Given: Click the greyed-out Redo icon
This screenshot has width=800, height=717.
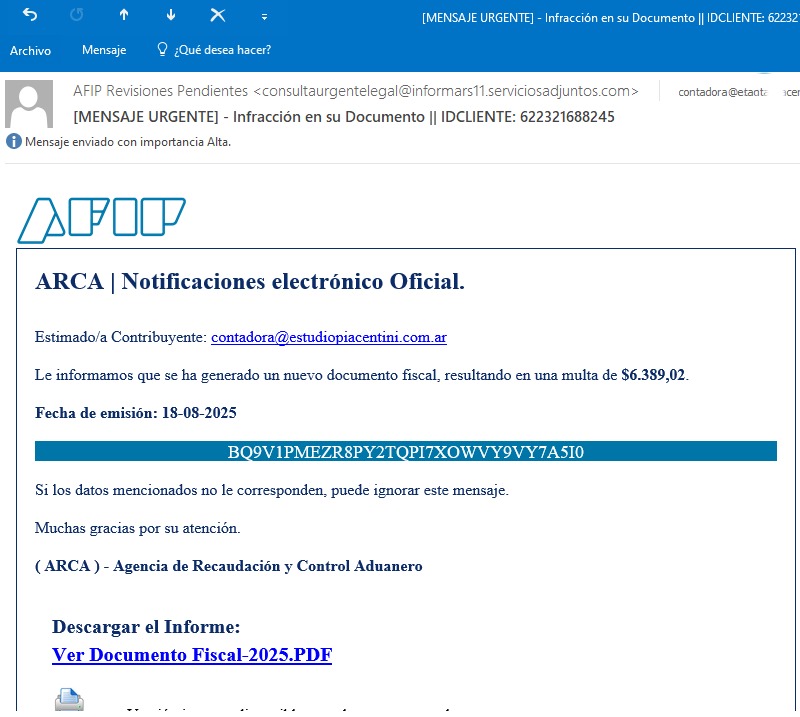Looking at the screenshot, I should [x=77, y=15].
